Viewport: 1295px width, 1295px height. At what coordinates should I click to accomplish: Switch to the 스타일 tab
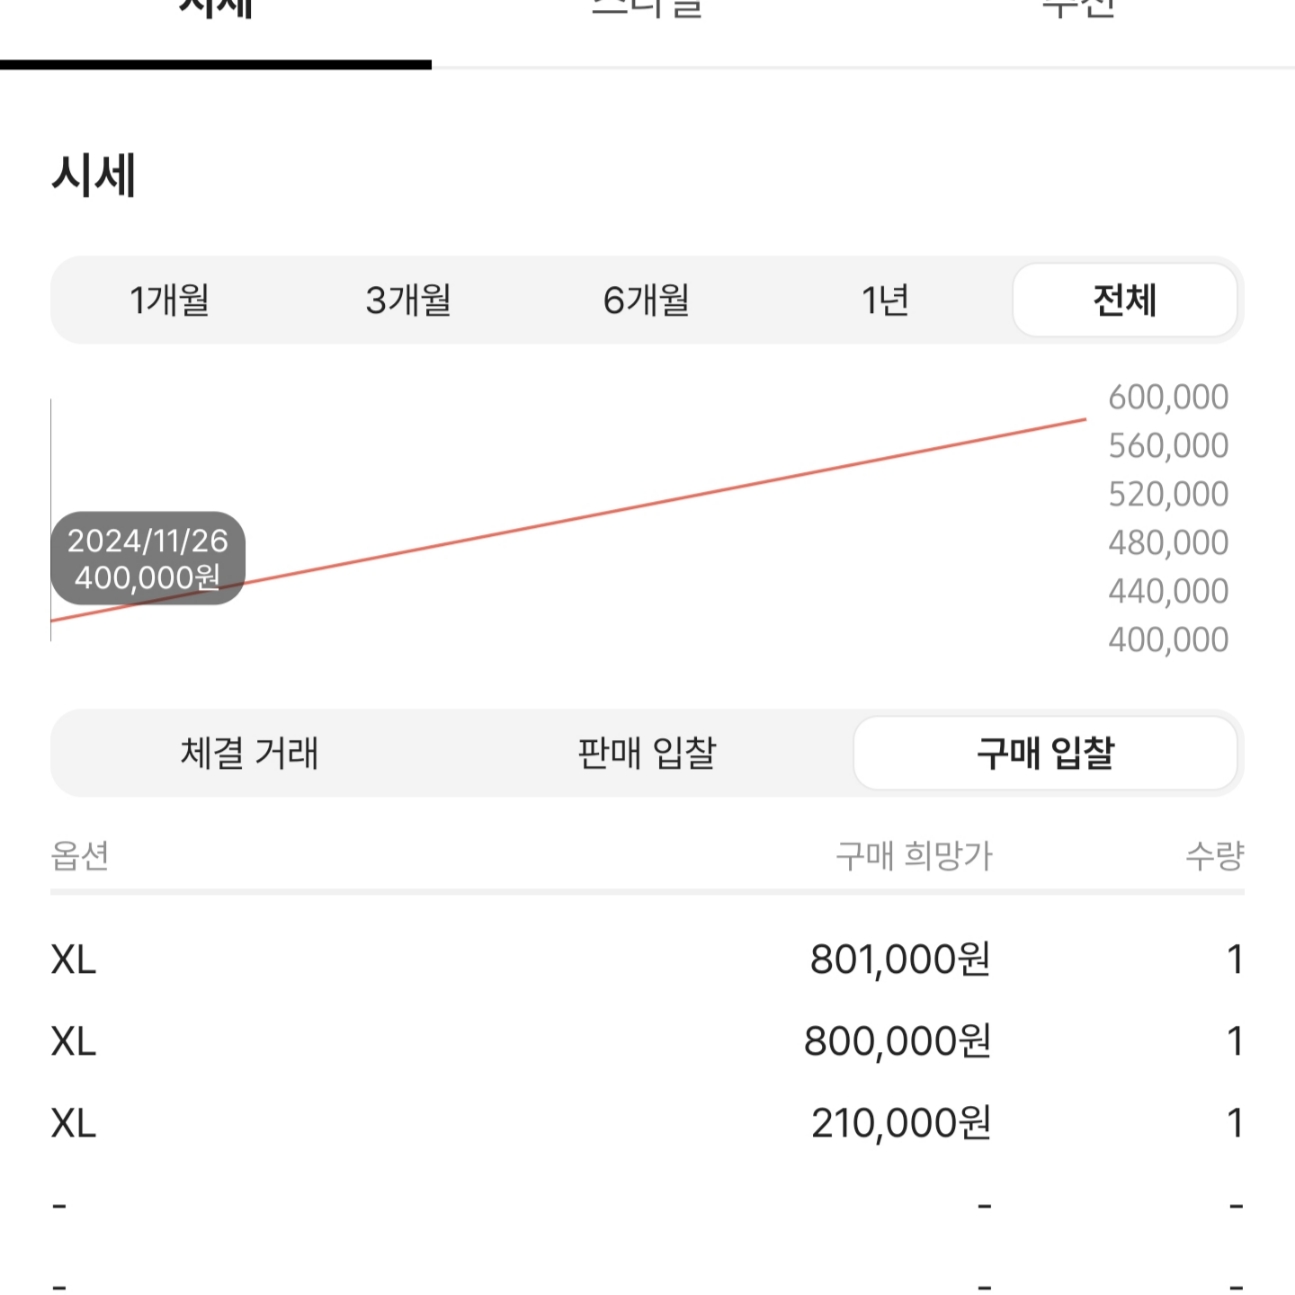[x=647, y=10]
